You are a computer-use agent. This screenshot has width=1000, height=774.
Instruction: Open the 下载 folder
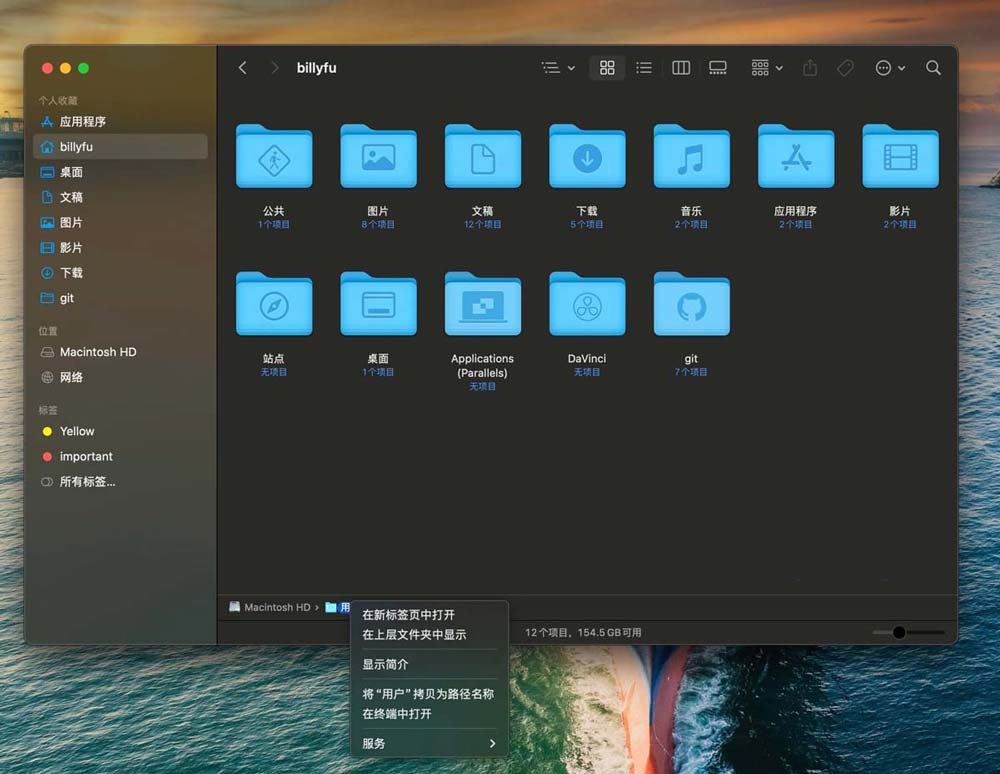click(x=587, y=157)
